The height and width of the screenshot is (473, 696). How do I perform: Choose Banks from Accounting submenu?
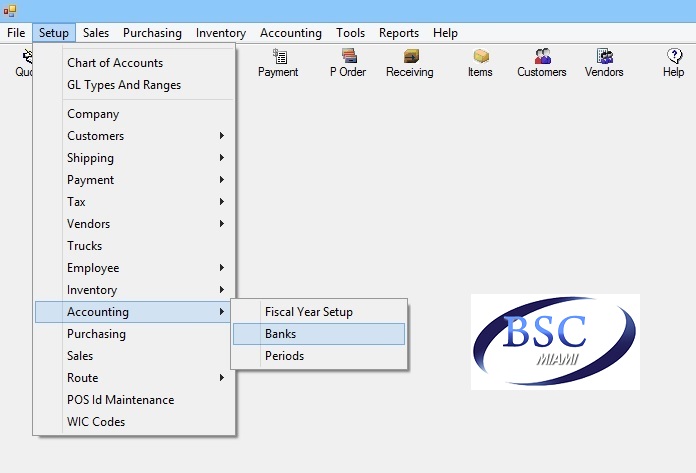click(x=319, y=334)
